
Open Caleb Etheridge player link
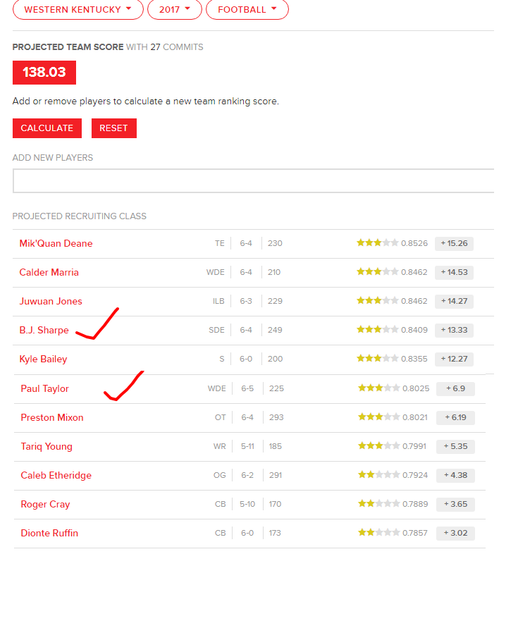(x=56, y=476)
